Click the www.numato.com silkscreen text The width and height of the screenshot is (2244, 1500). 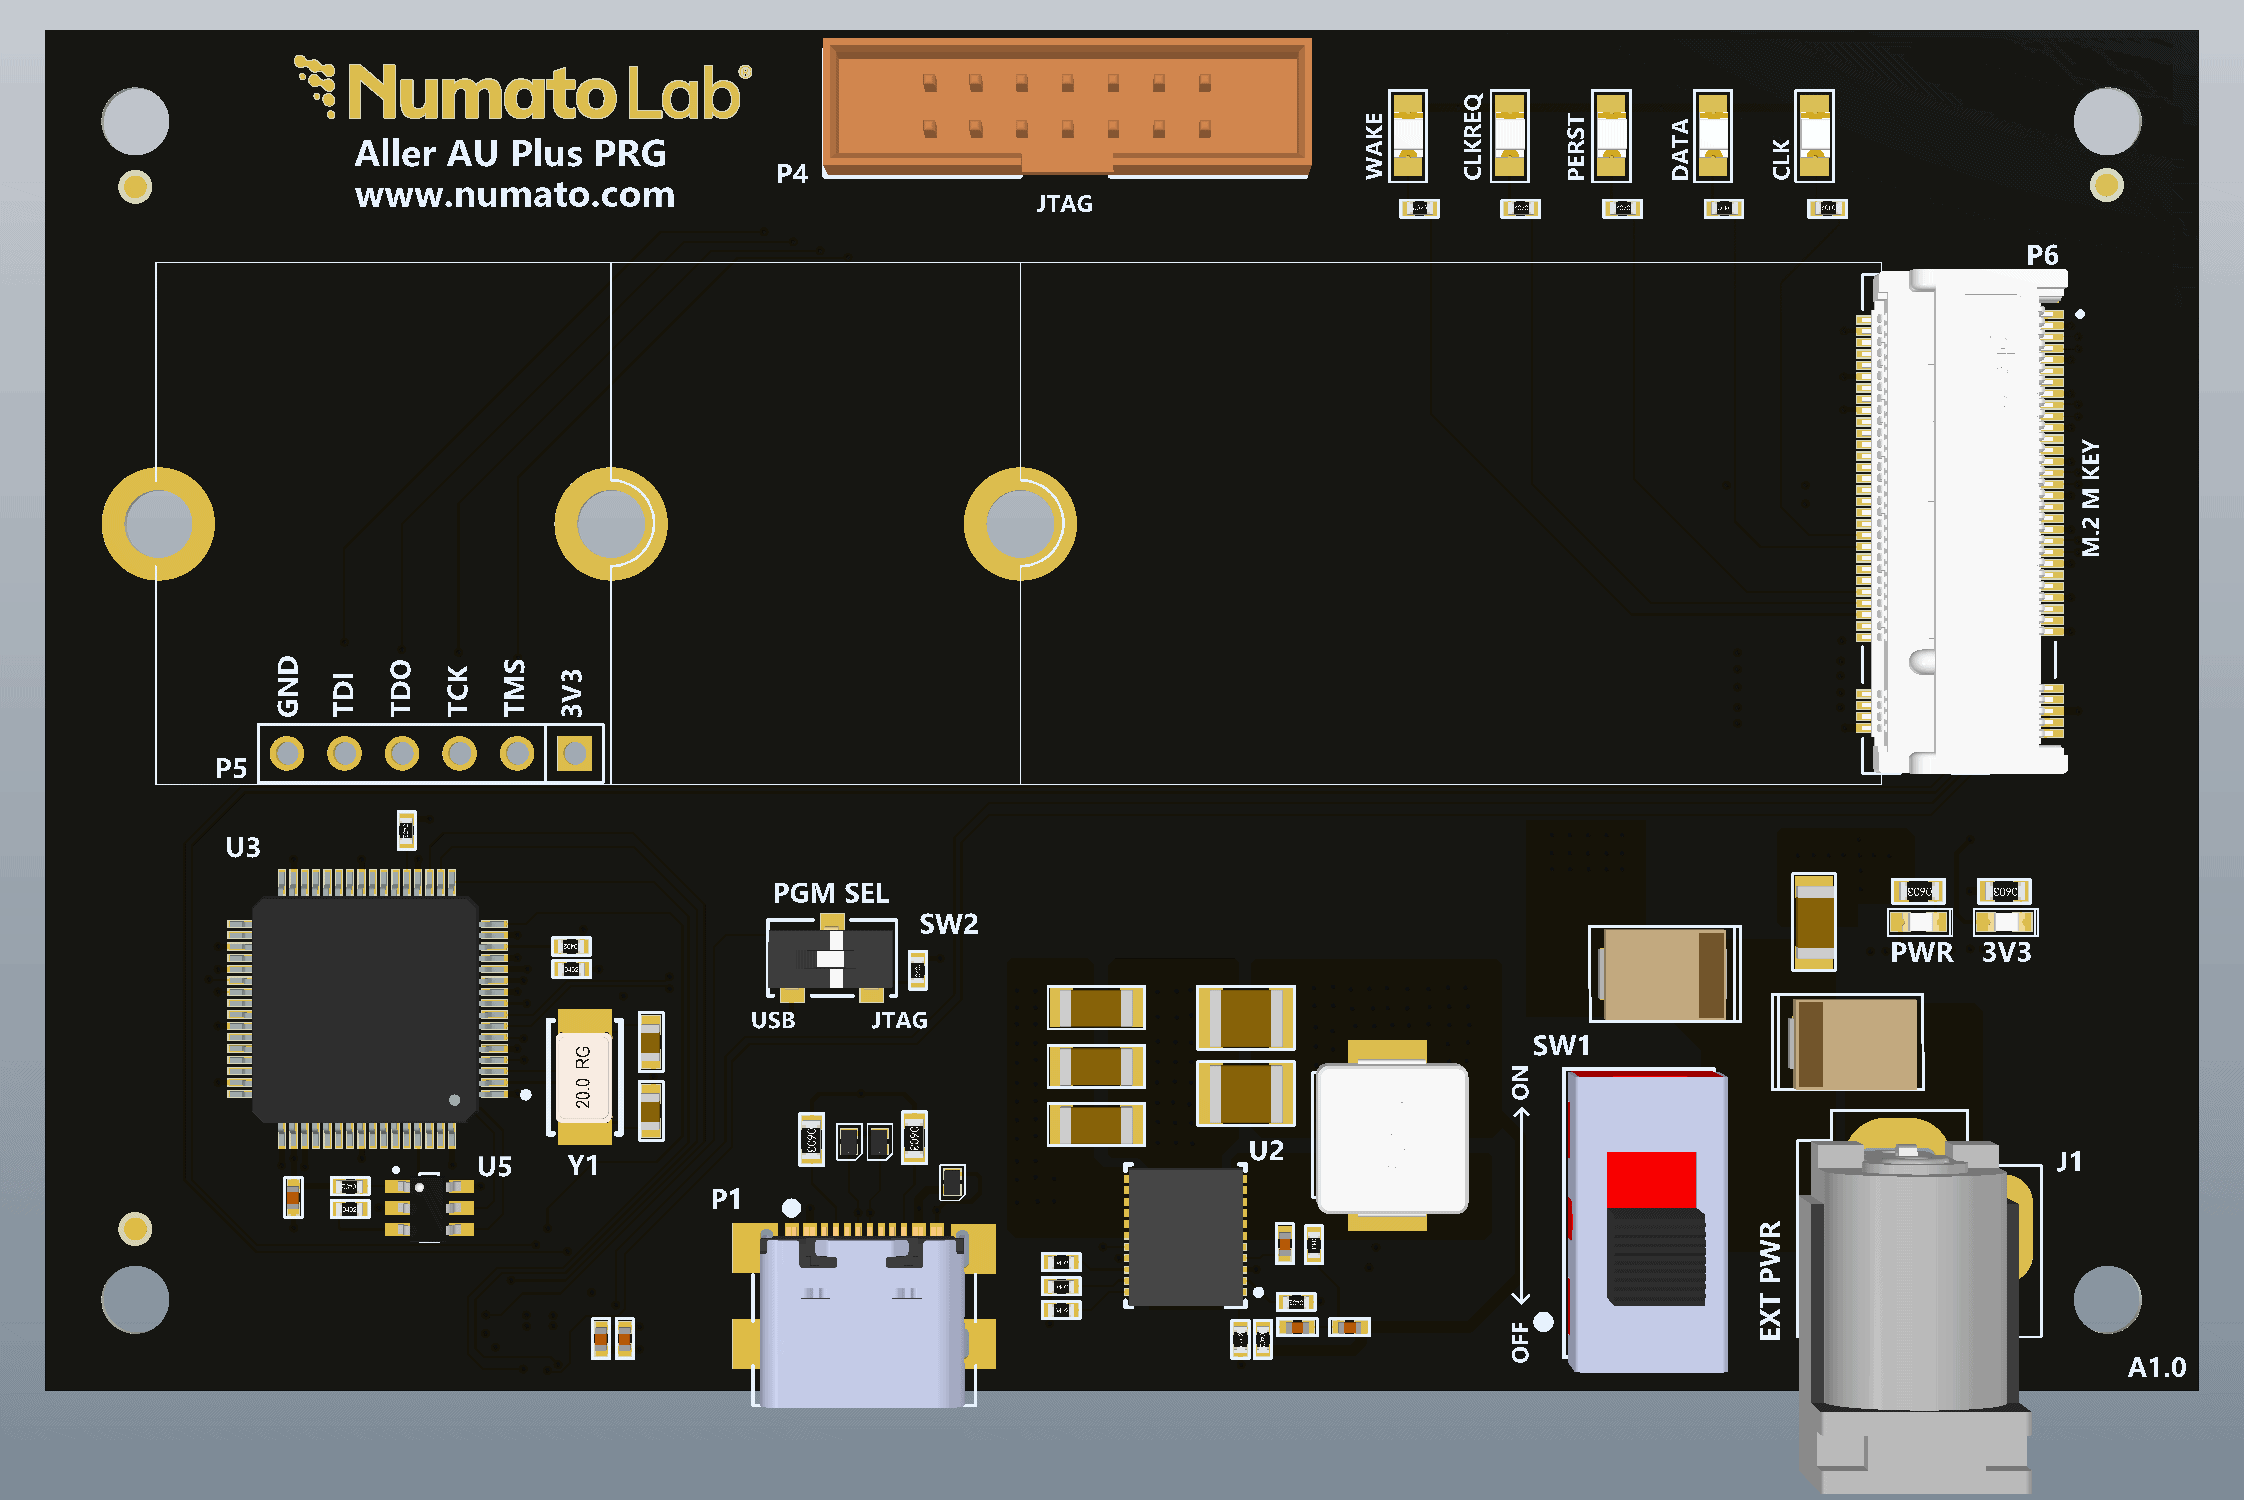tap(515, 195)
